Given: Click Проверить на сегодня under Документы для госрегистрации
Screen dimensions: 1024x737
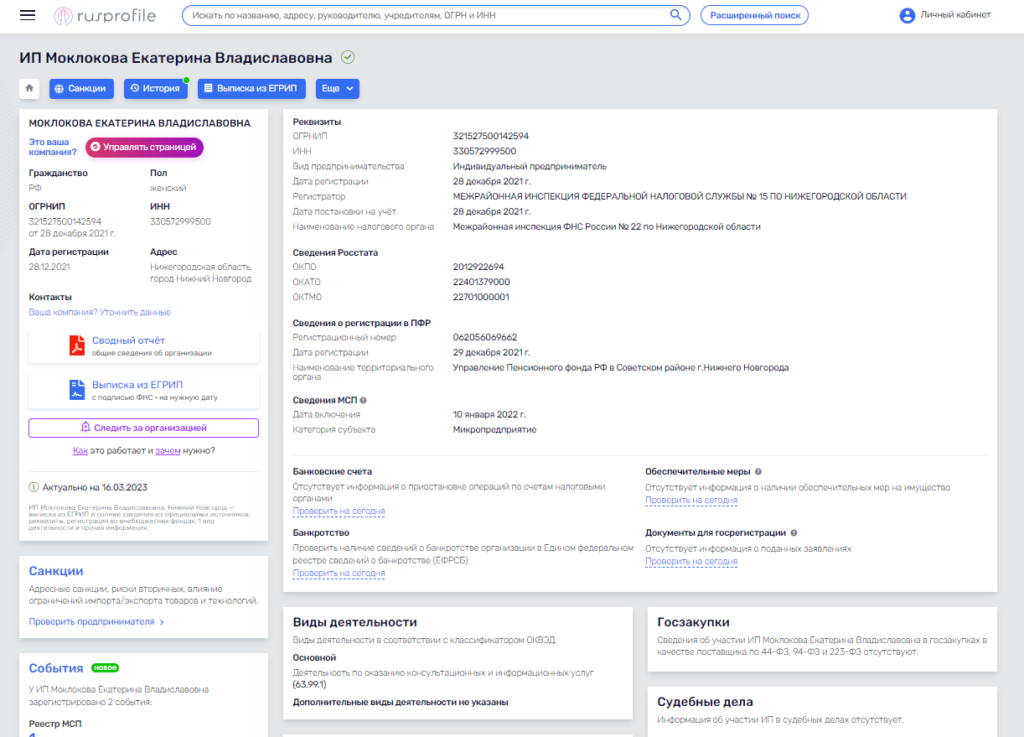Looking at the screenshot, I should tap(692, 561).
